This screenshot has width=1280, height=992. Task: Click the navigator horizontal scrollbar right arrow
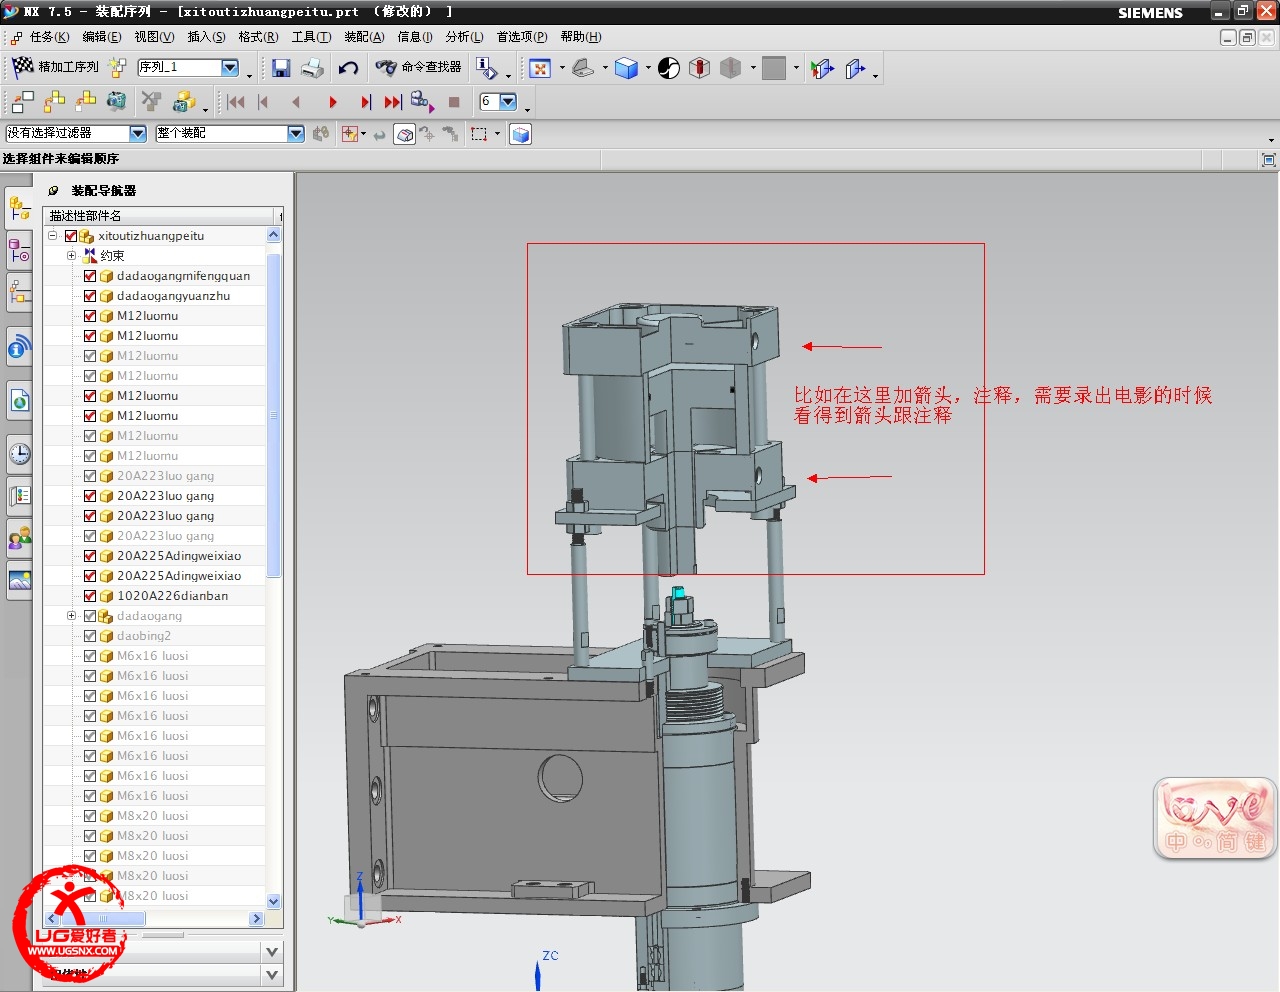click(x=256, y=919)
